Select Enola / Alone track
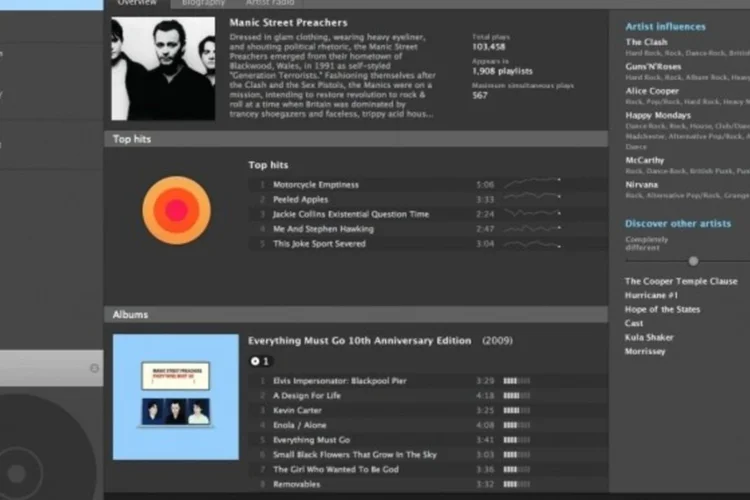The width and height of the screenshot is (750, 500). tap(299, 425)
